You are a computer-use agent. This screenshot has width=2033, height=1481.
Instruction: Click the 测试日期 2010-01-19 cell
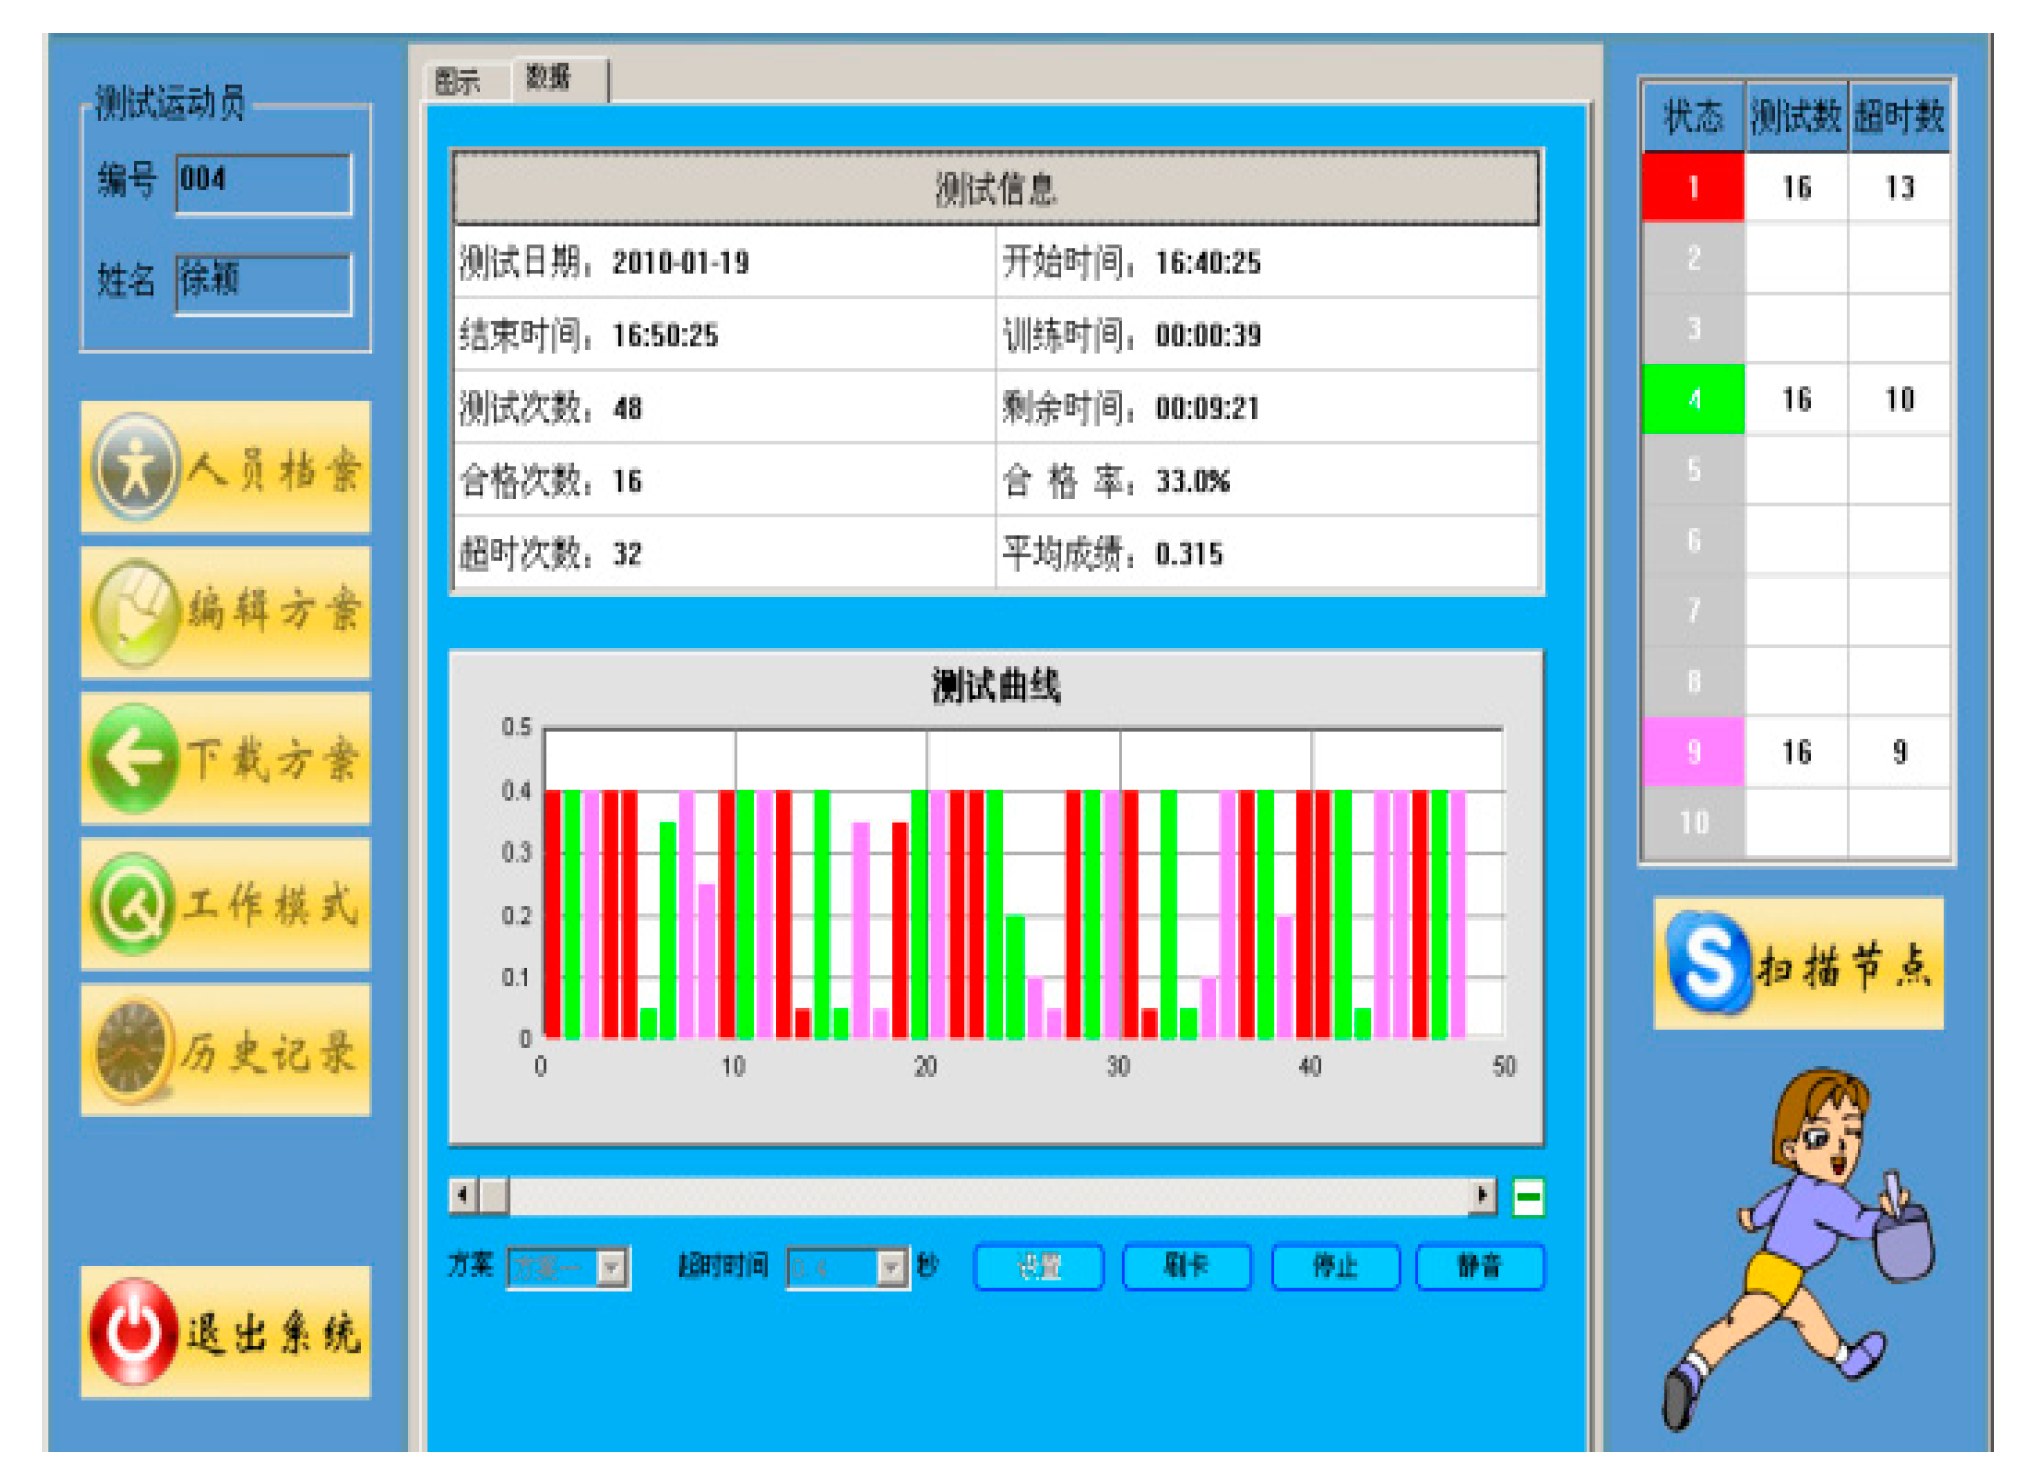point(724,262)
